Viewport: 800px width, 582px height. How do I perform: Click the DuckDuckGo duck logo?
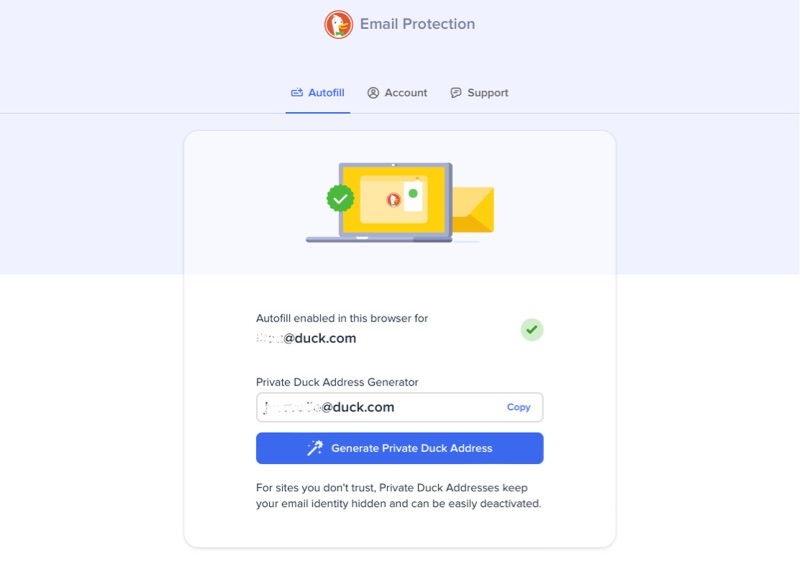(338, 24)
